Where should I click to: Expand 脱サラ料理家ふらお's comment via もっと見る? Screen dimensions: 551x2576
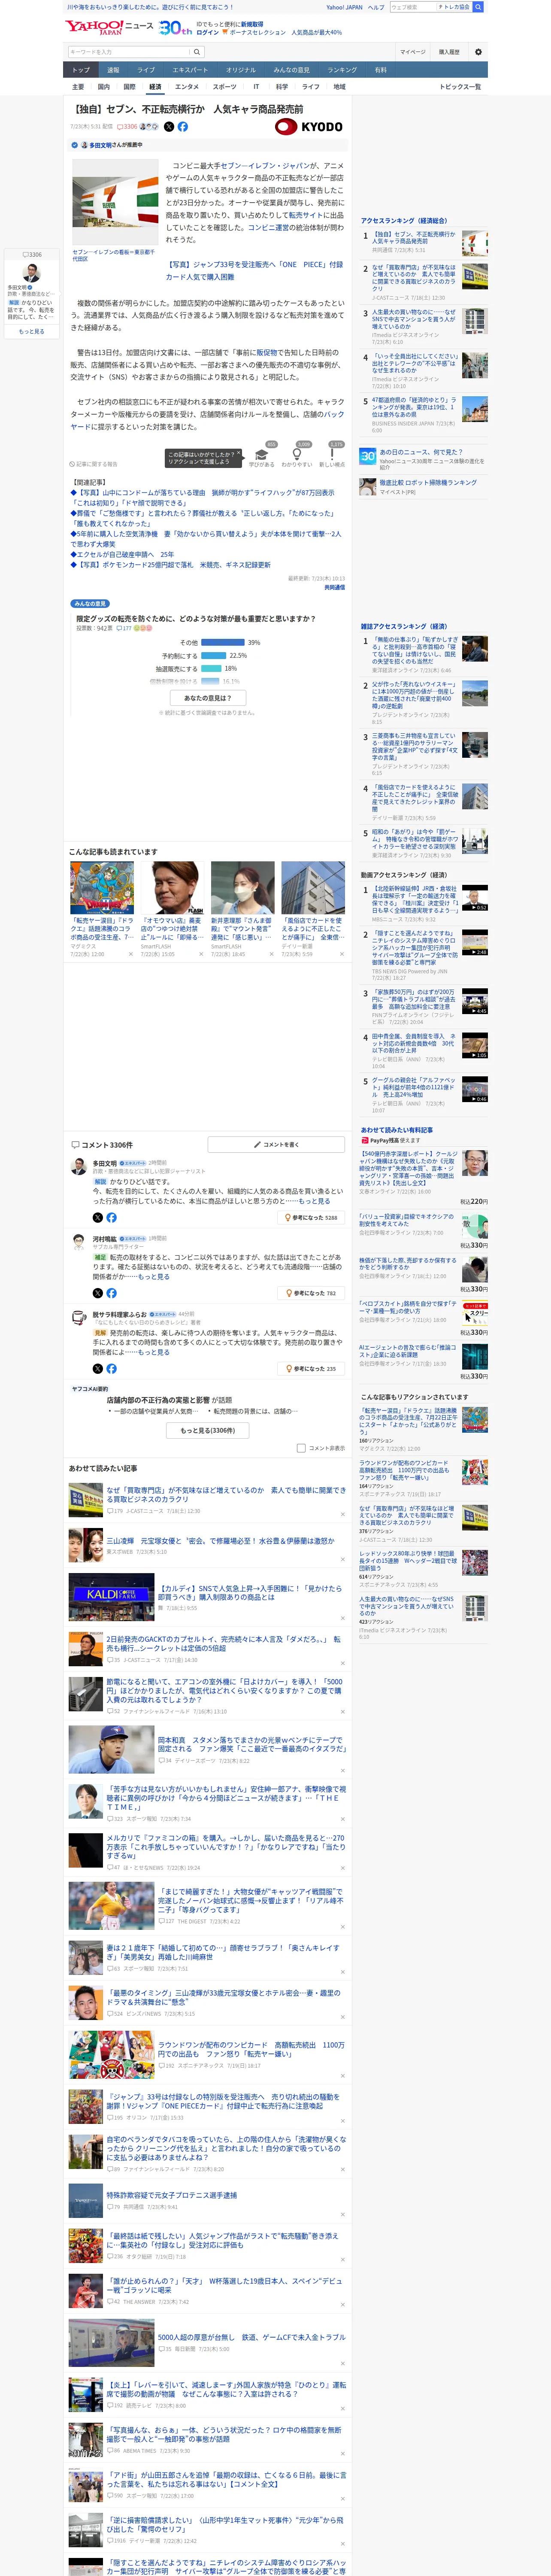(x=153, y=1352)
